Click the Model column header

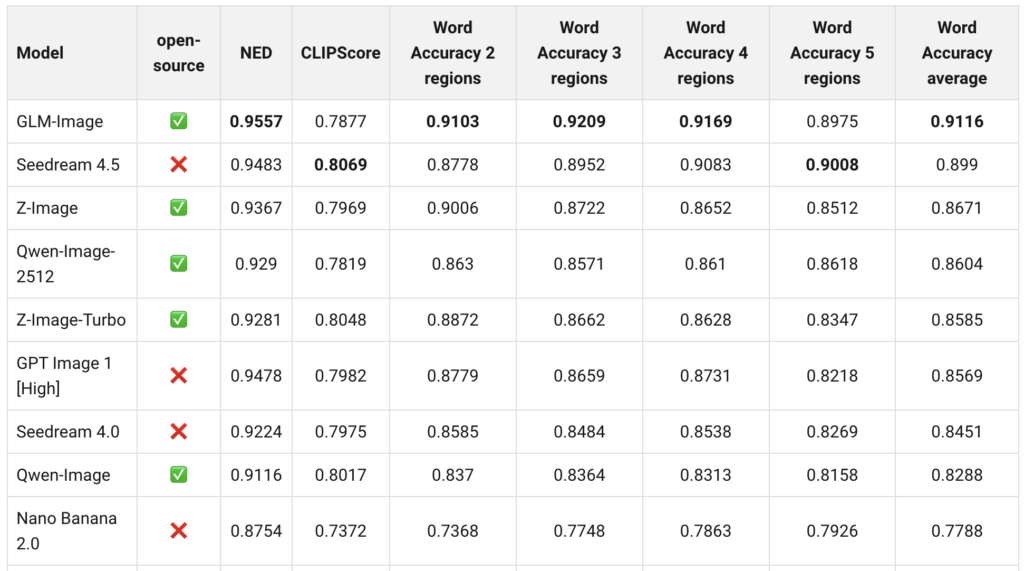(x=40, y=53)
